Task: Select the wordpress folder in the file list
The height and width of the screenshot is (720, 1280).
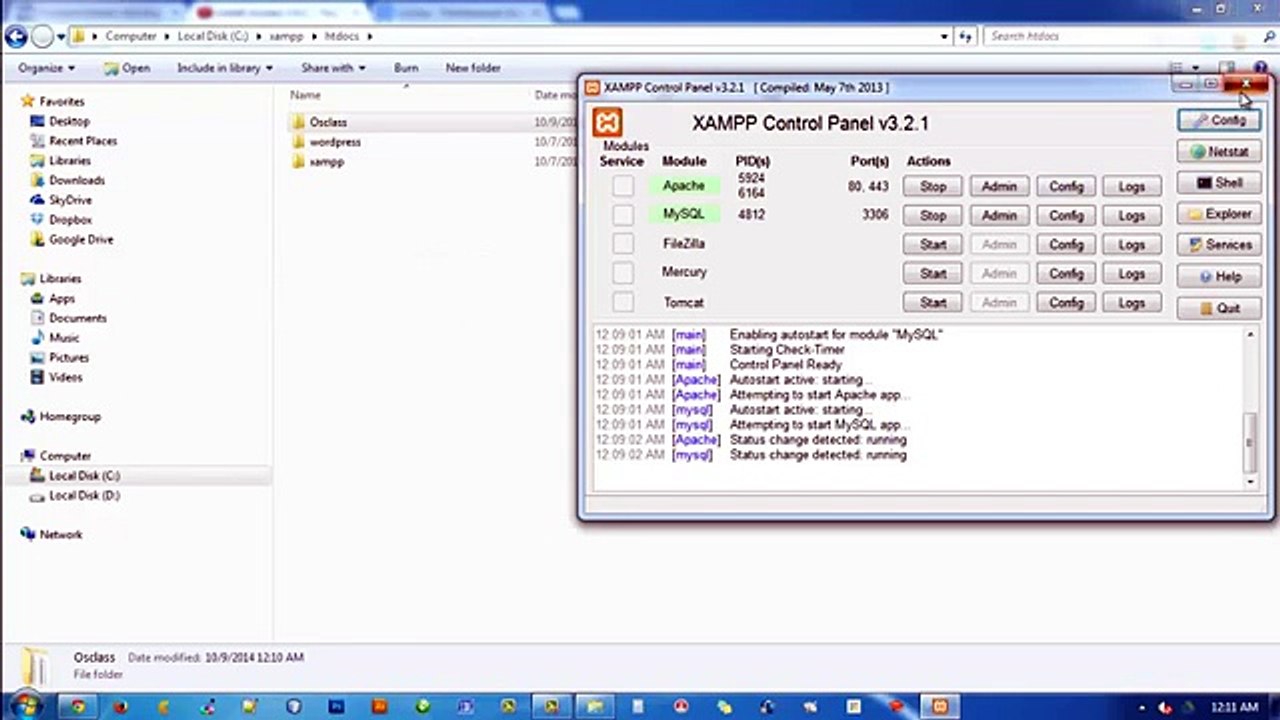Action: click(x=335, y=142)
